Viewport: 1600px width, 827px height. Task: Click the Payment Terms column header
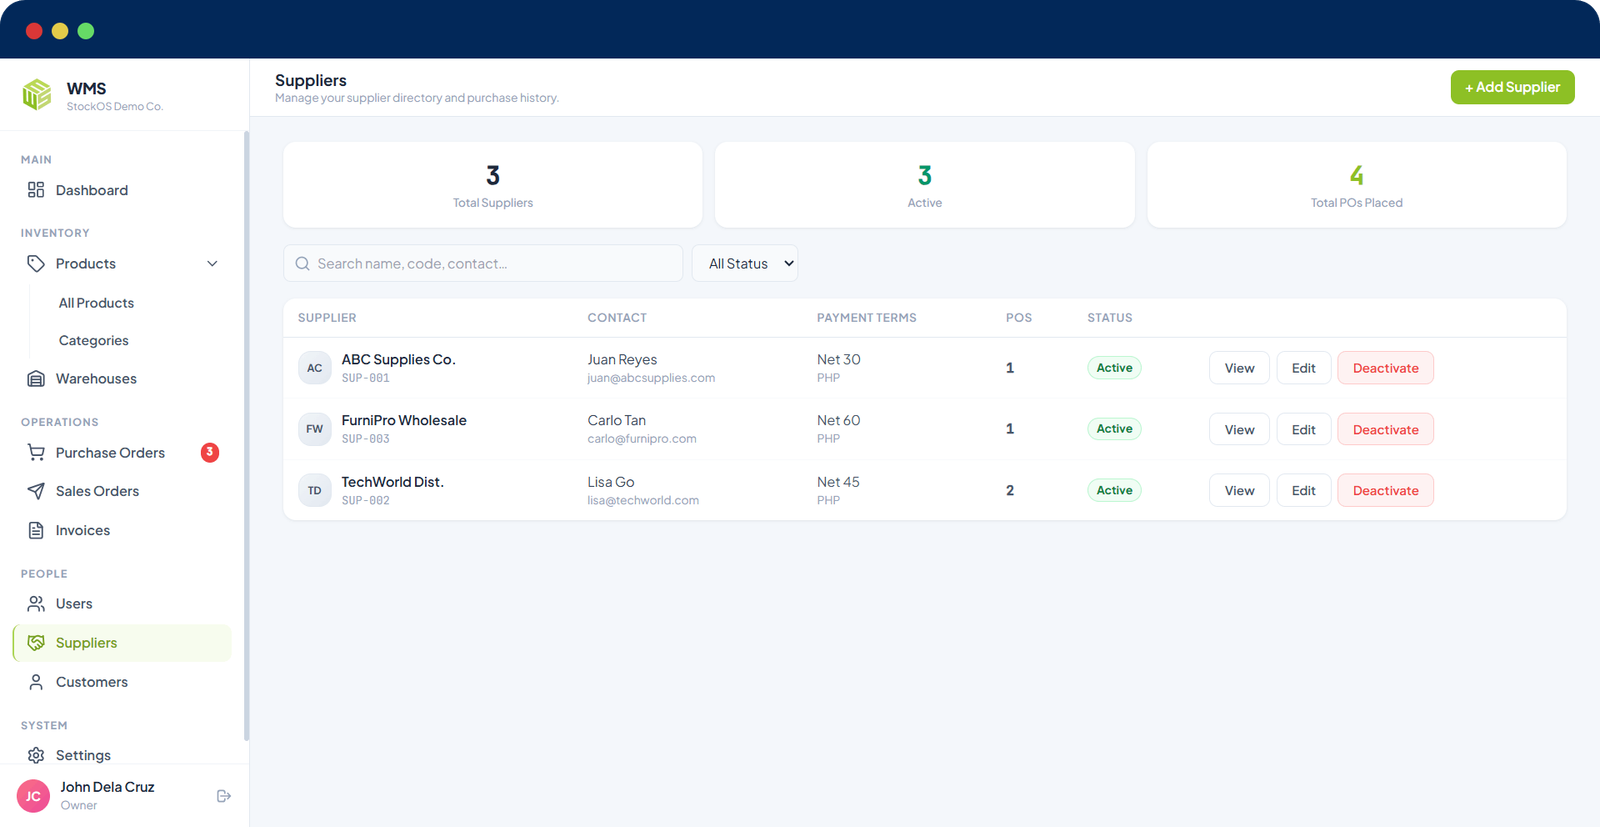click(x=866, y=318)
